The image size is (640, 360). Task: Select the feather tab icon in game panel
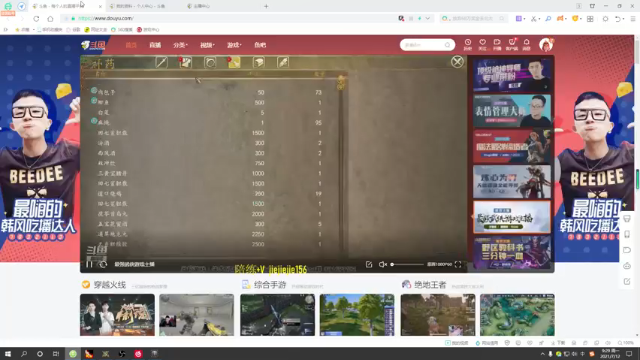283,62
